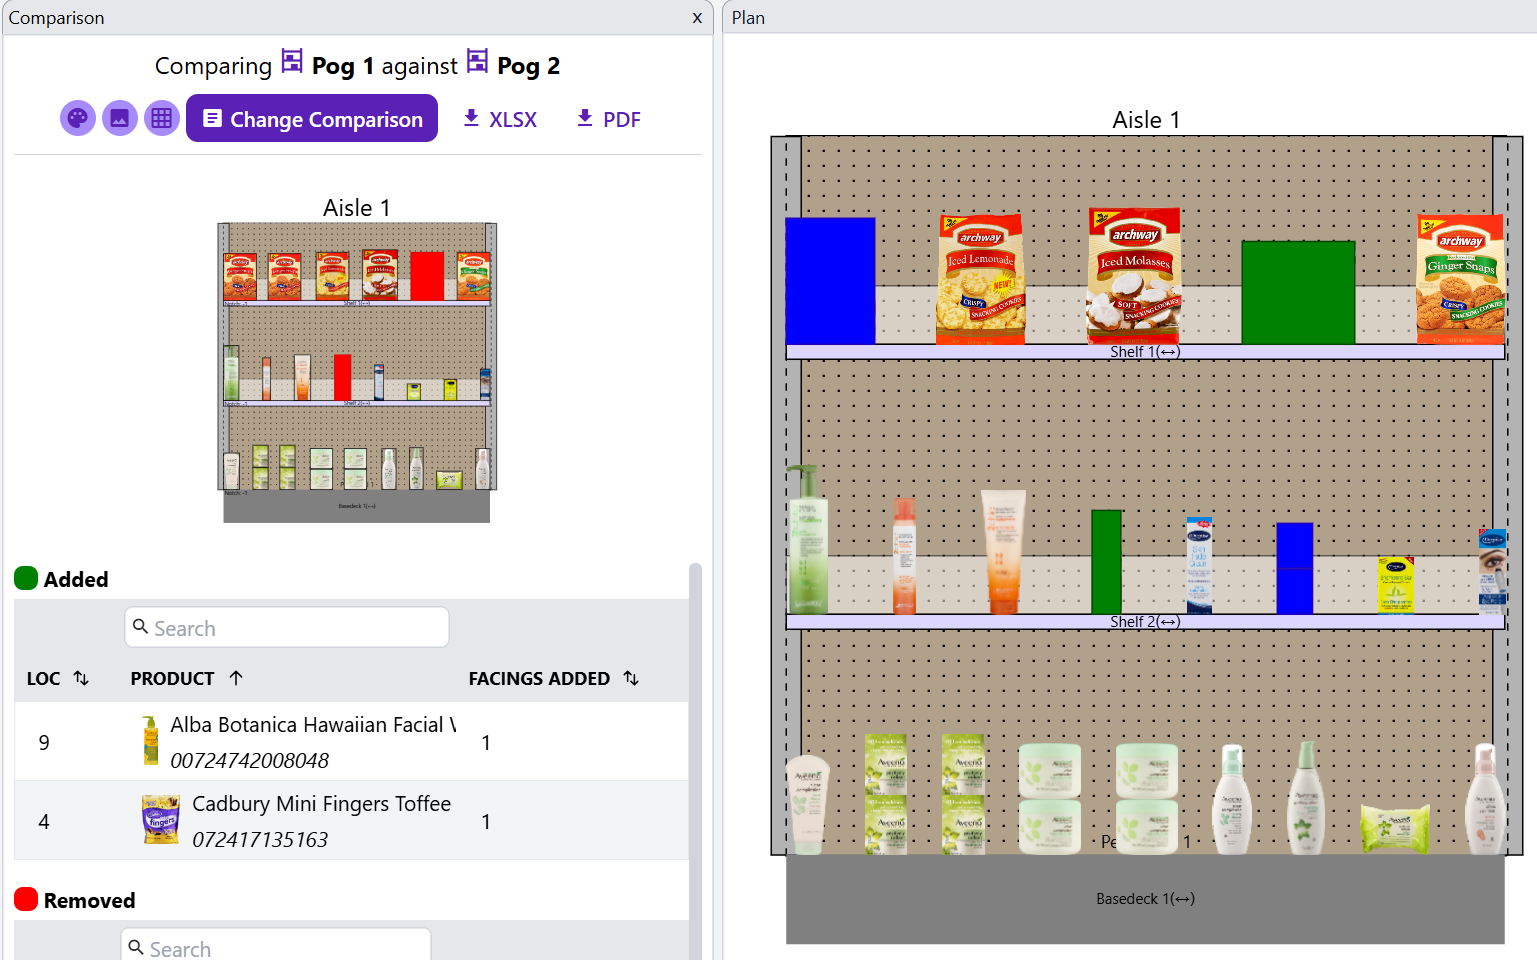The width and height of the screenshot is (1537, 960).
Task: Download the comparison as XLSX
Action: pyautogui.click(x=500, y=119)
